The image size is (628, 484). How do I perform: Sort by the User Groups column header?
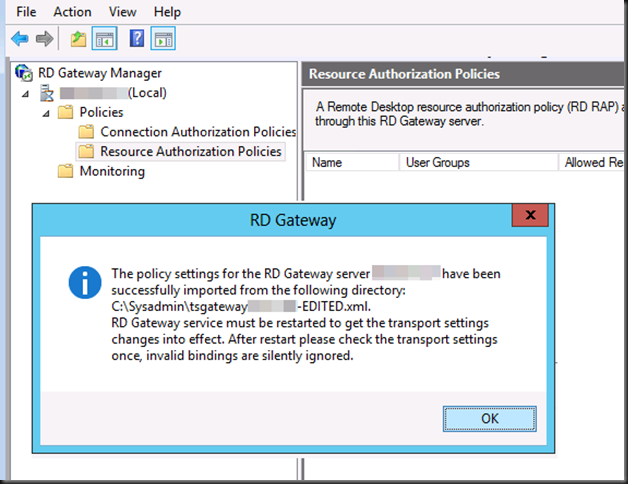[479, 162]
